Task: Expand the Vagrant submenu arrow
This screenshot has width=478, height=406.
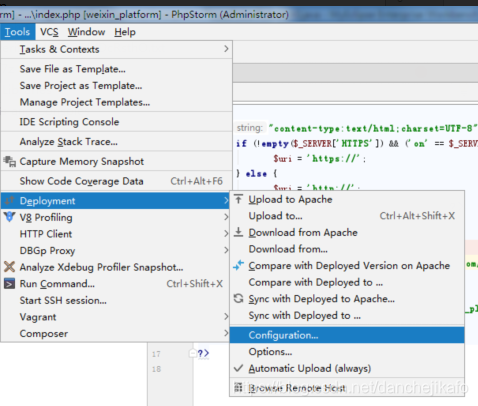Action: 226,316
